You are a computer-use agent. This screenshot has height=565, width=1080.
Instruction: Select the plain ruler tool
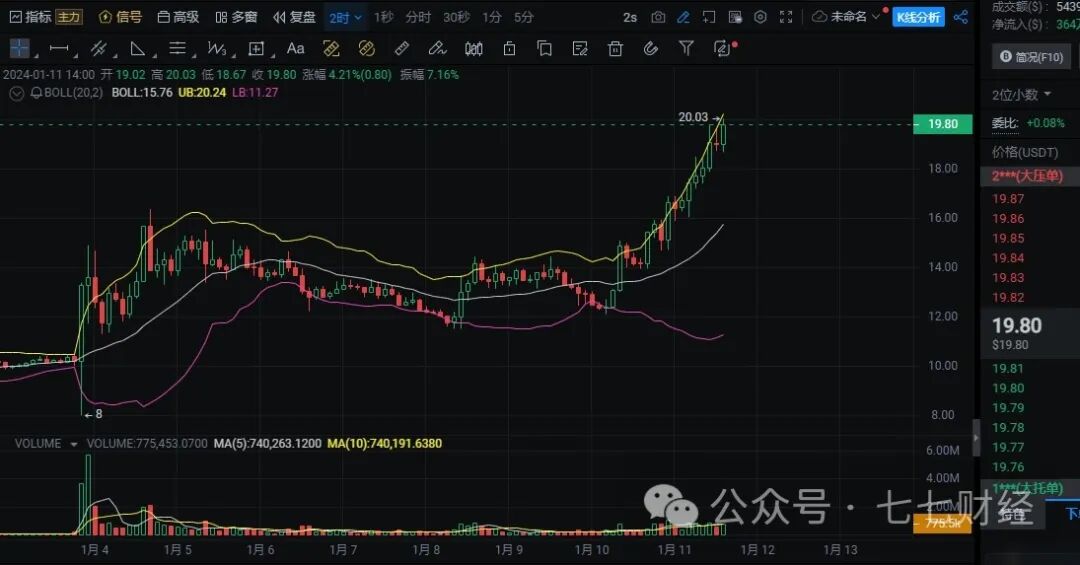(402, 48)
